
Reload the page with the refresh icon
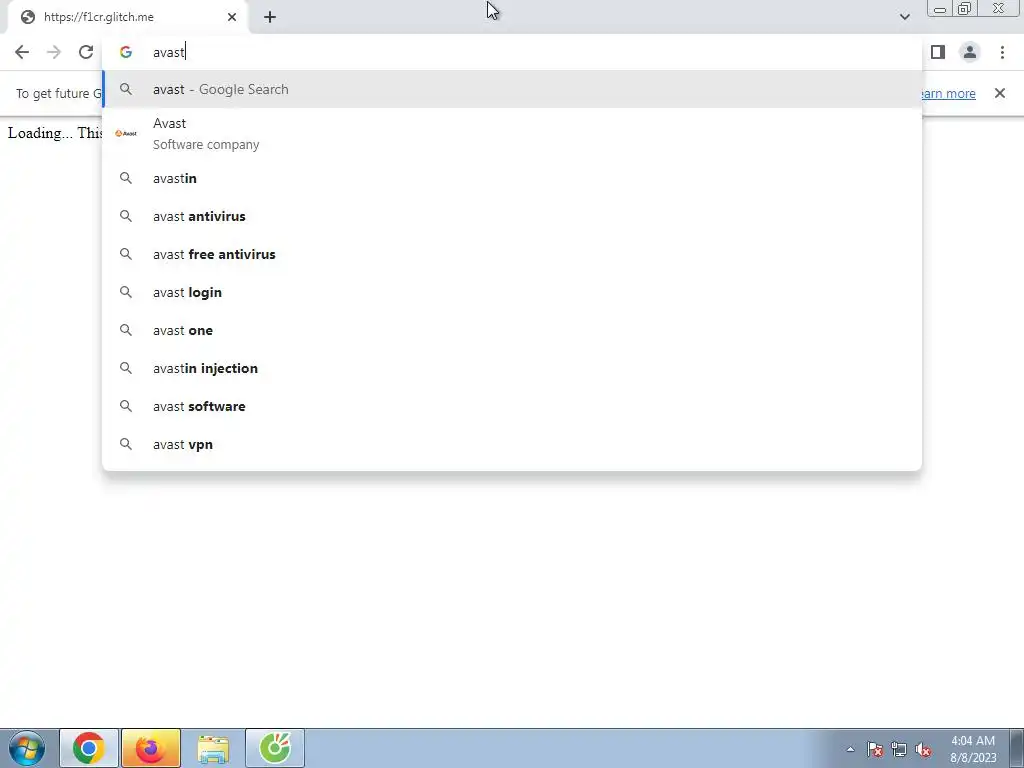coord(86,52)
